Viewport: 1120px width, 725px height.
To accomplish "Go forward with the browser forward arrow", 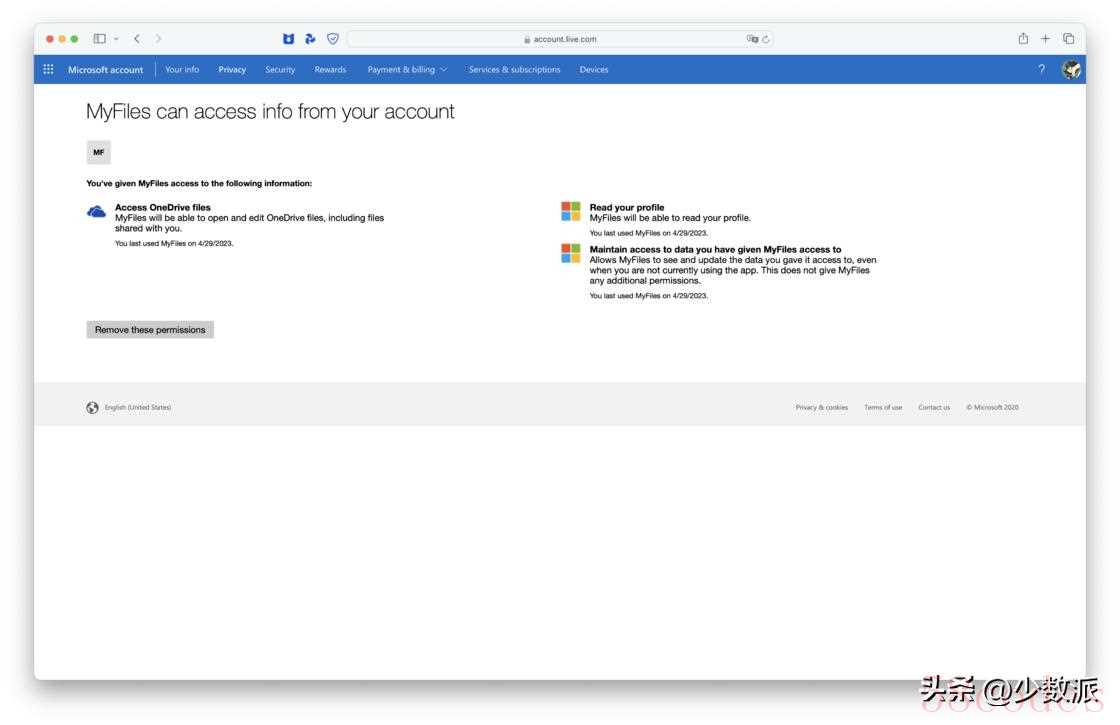I will pyautogui.click(x=159, y=39).
